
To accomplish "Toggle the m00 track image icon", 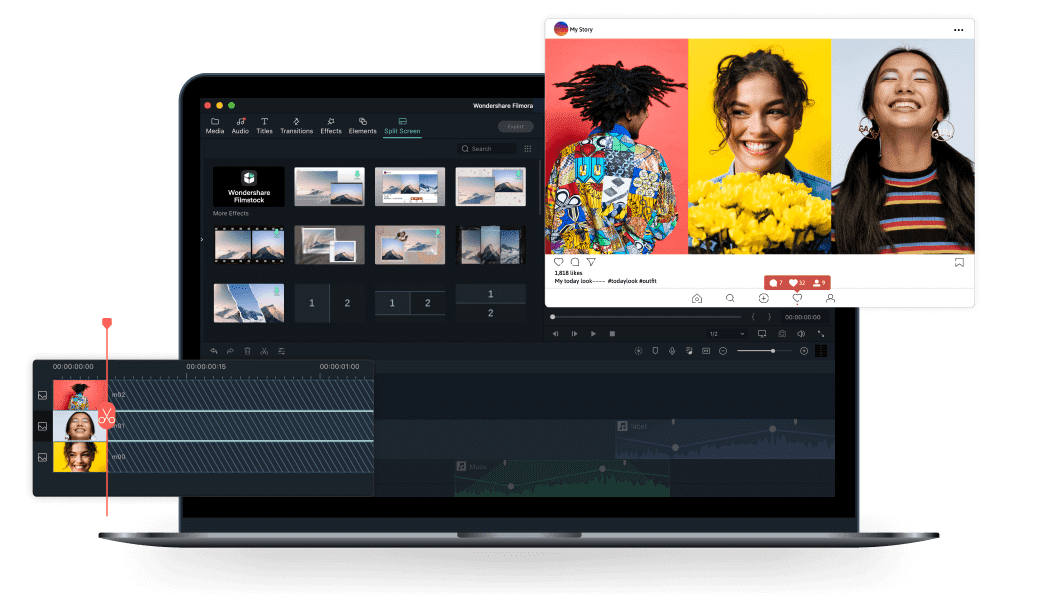I will click(42, 457).
